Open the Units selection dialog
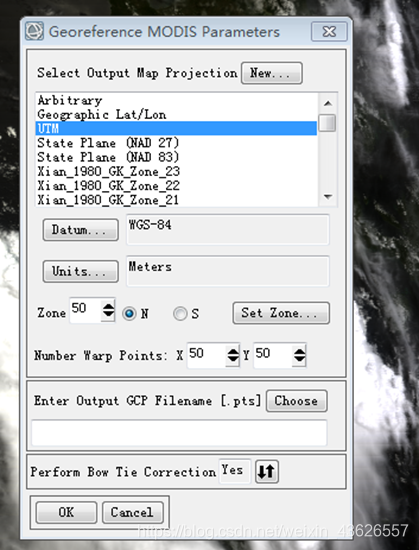The width and height of the screenshot is (419, 550). (x=80, y=271)
